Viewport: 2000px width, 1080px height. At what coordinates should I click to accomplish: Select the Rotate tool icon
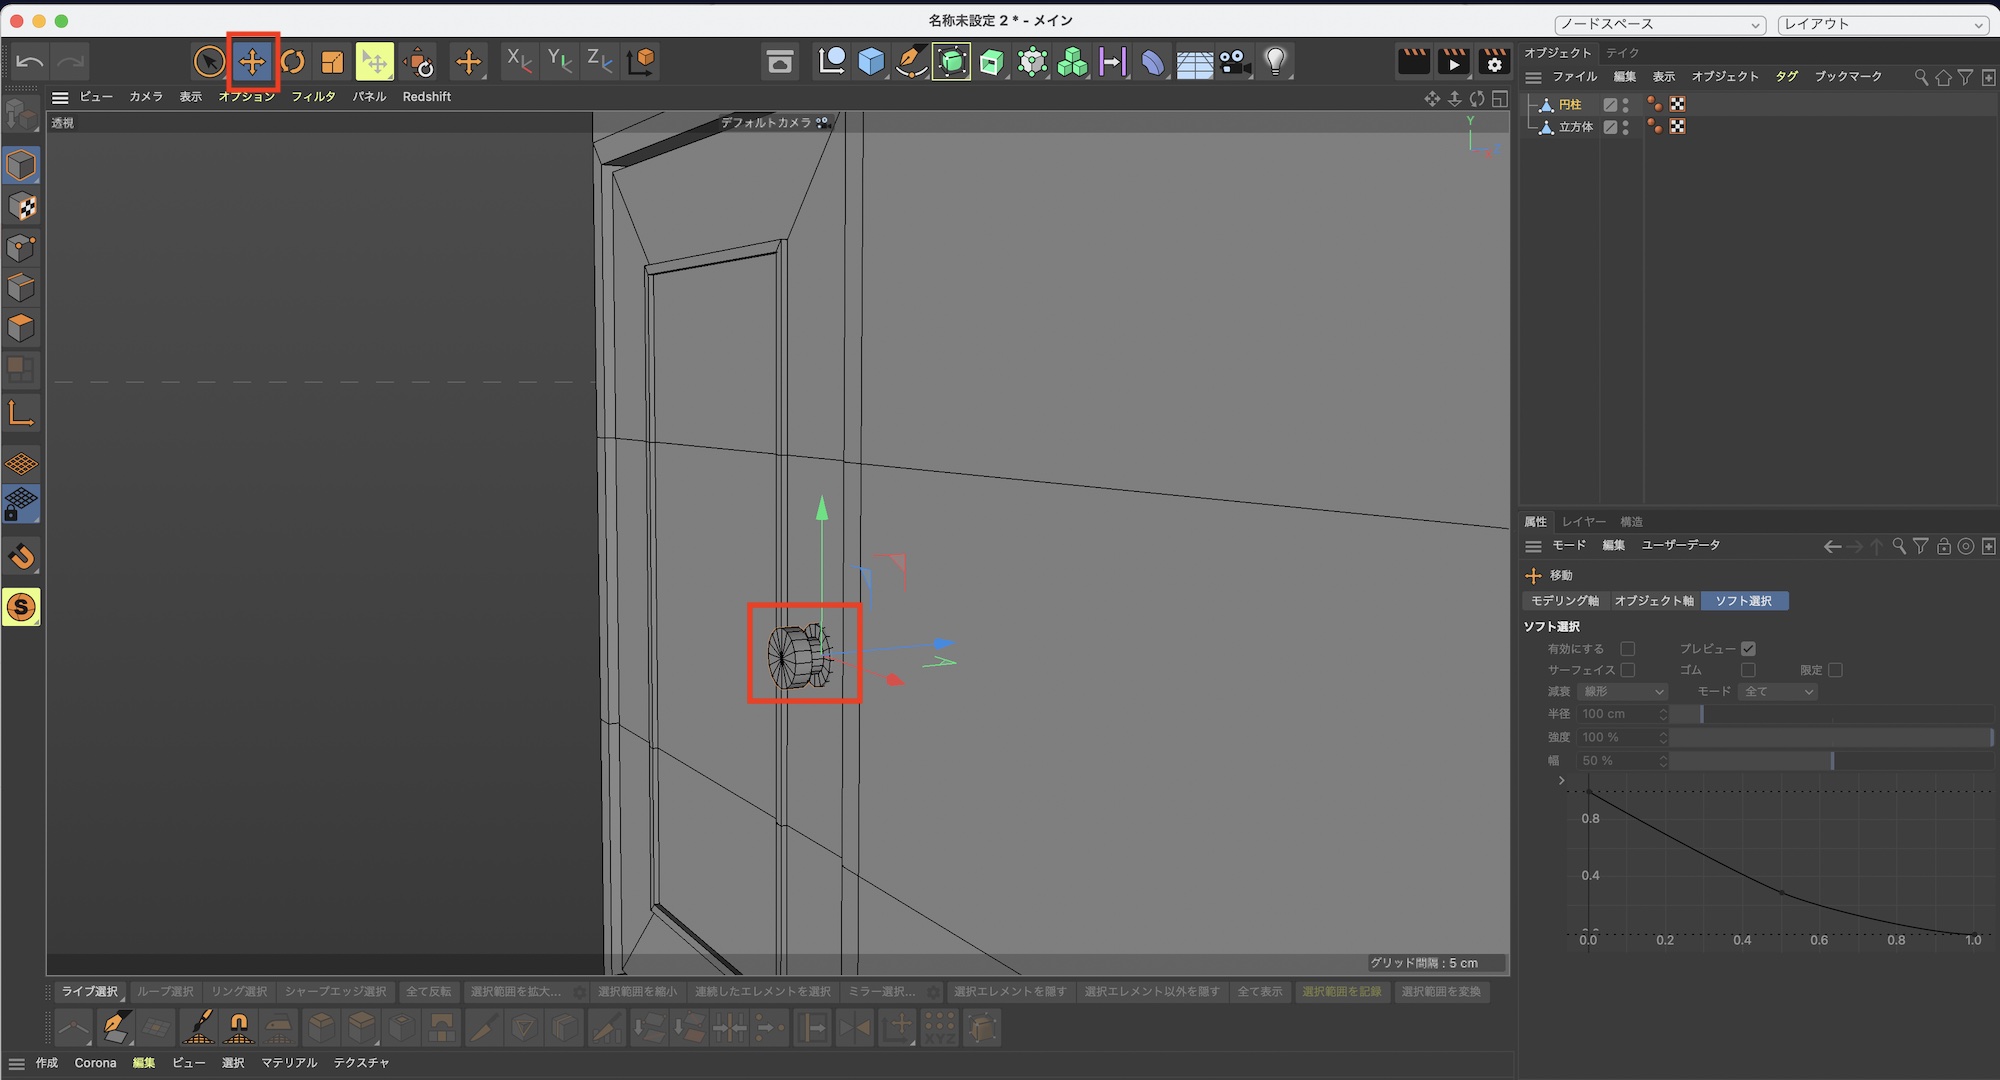tap(292, 62)
